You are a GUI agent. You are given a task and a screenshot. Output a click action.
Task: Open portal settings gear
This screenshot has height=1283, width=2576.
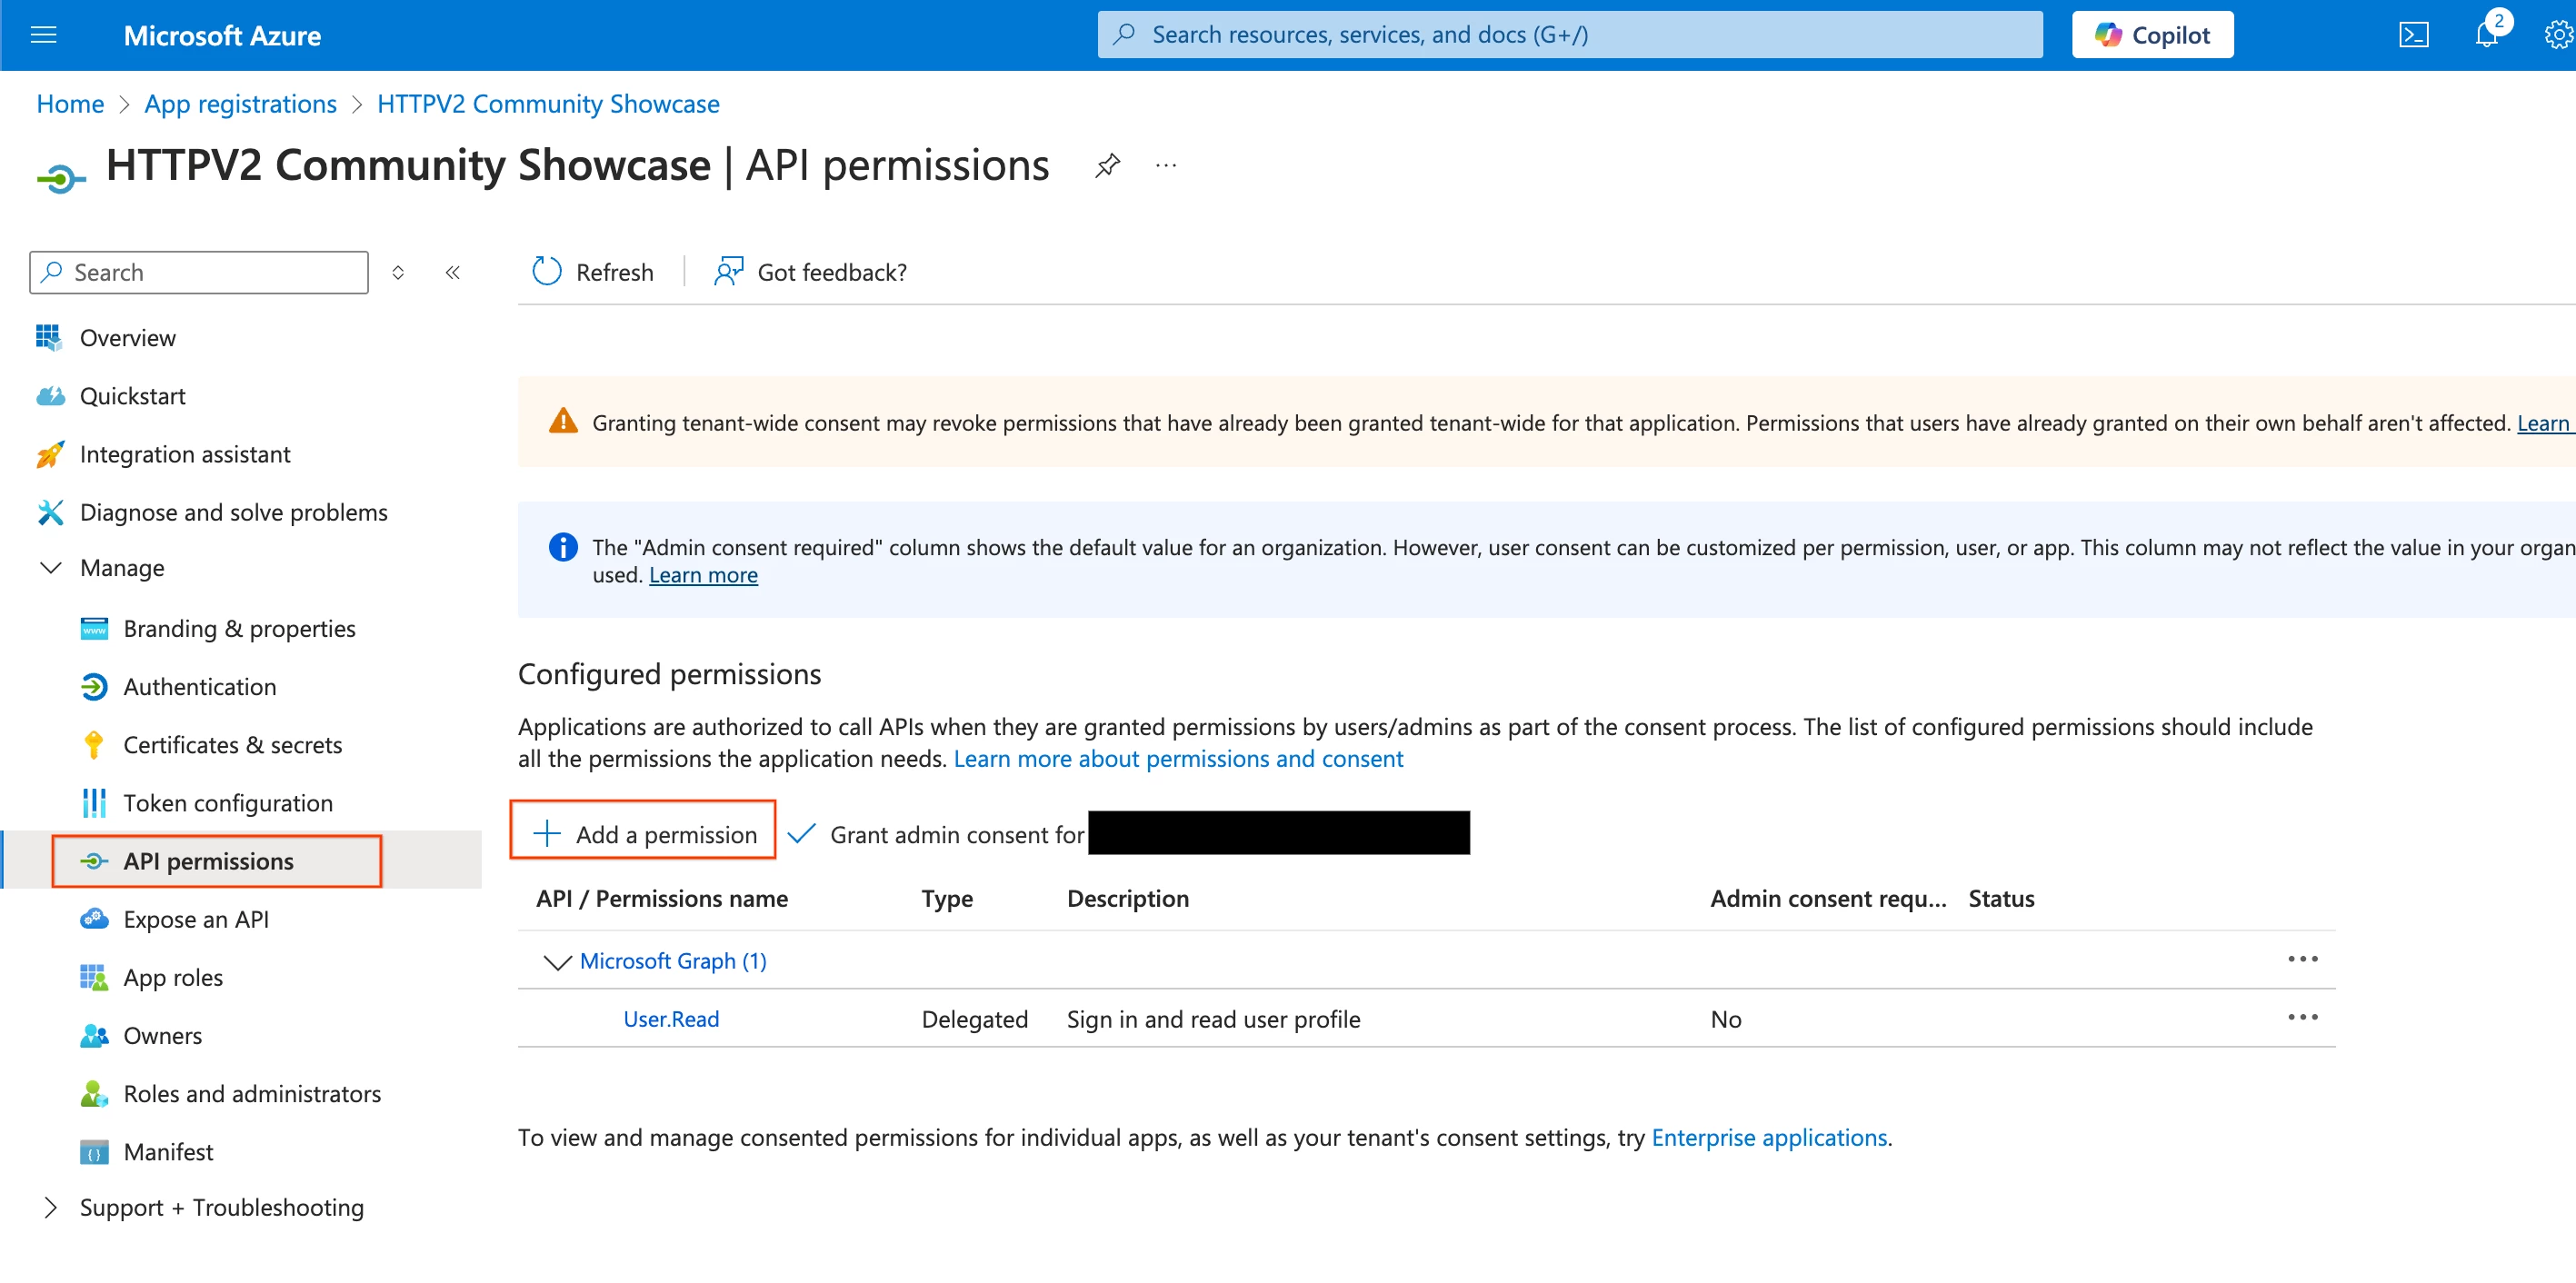[2558, 35]
